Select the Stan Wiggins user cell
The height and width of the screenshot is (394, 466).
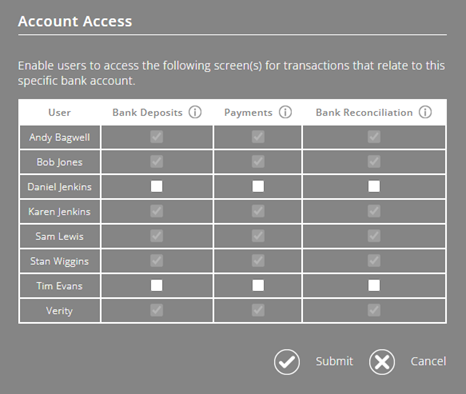pos(60,261)
